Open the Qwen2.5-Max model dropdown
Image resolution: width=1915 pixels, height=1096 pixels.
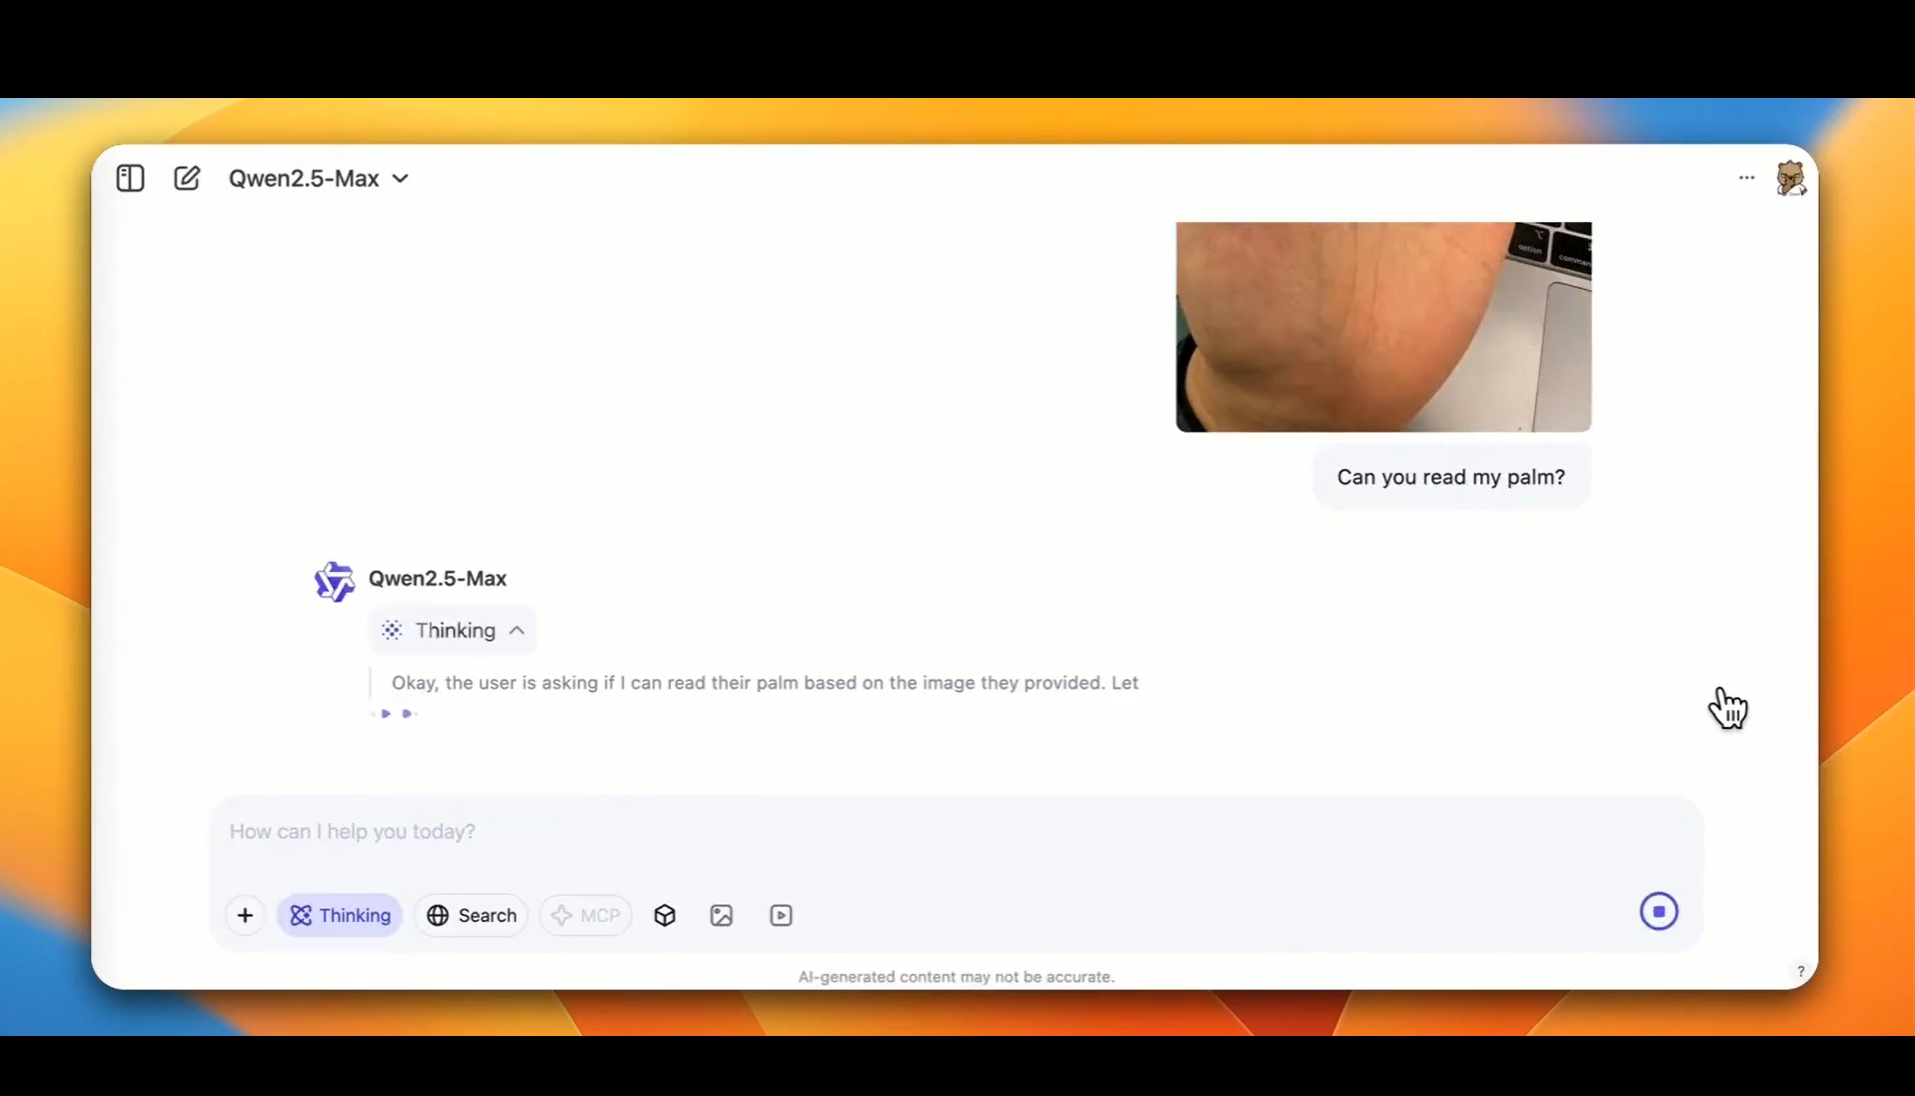click(x=319, y=178)
